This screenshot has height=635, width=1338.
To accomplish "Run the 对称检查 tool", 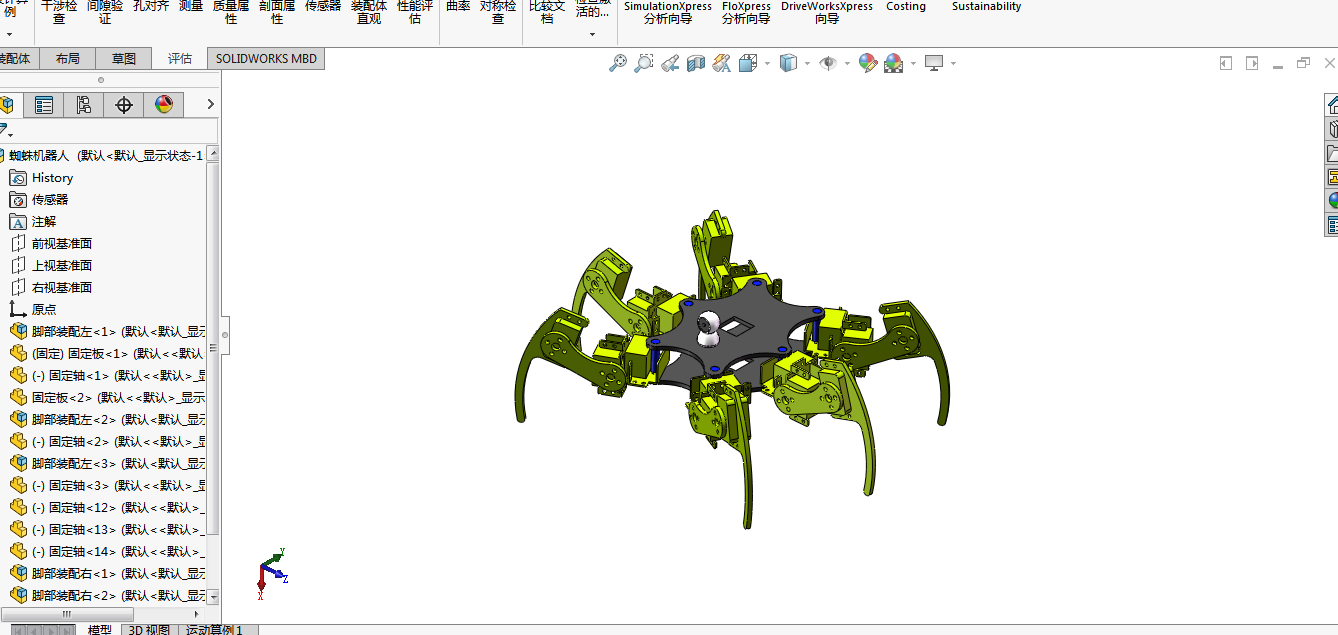I will (x=498, y=12).
